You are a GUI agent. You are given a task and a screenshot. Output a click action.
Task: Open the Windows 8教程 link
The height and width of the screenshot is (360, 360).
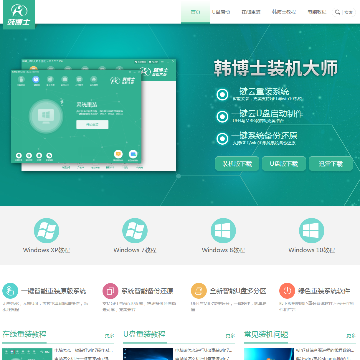point(223,250)
